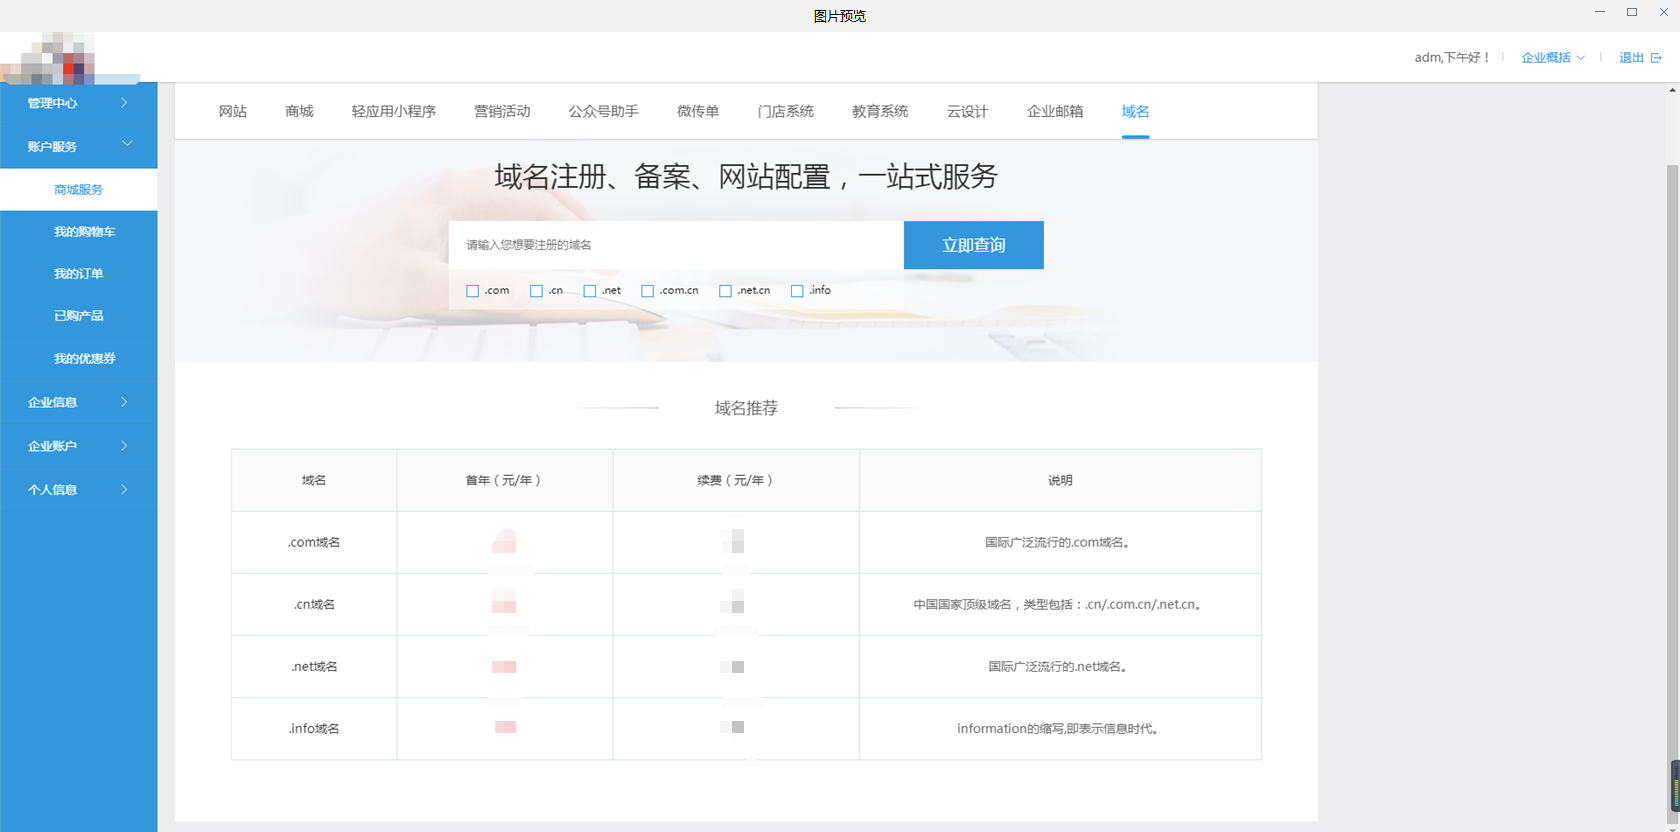Click the logout arrow icon next to 退出
Viewport: 1680px width, 832px height.
click(1656, 58)
